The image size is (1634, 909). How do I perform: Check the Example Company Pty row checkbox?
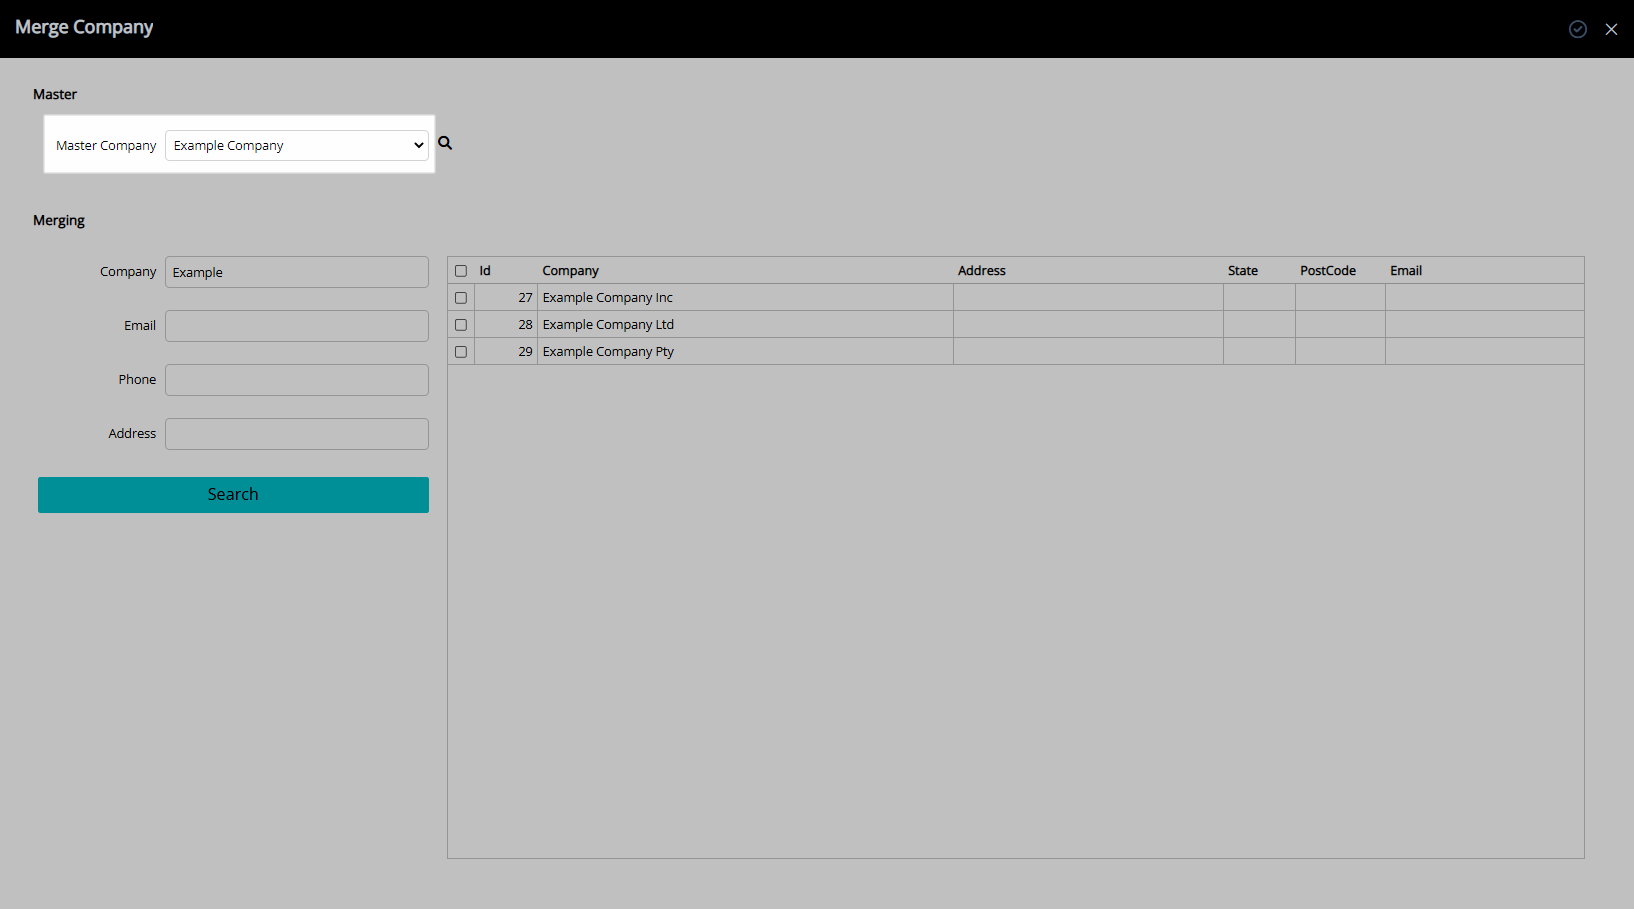(x=461, y=352)
